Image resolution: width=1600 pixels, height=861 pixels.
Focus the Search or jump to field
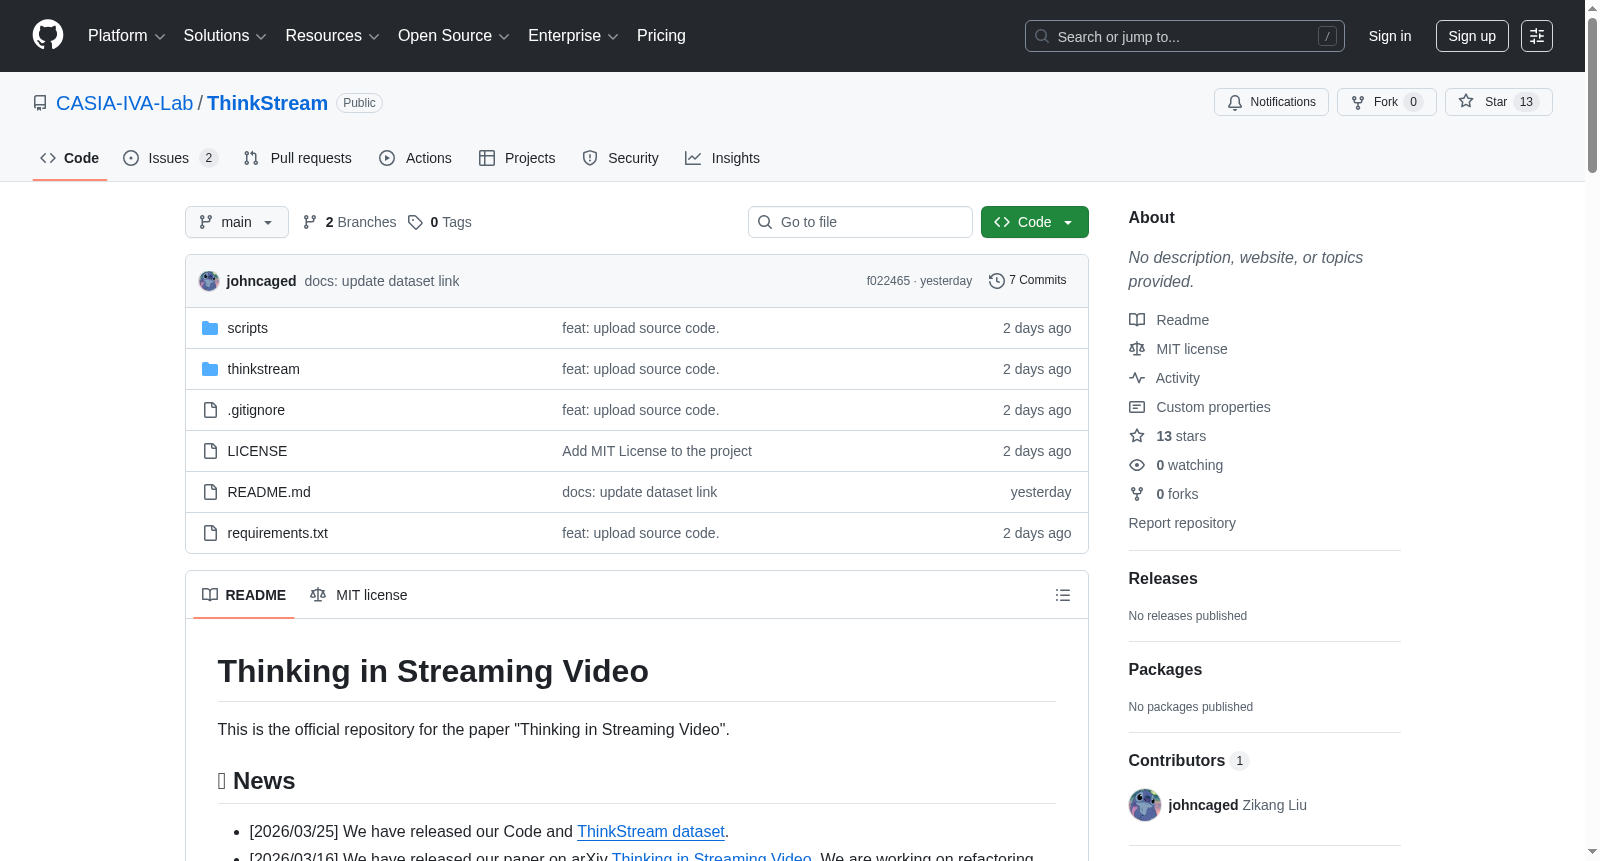pos(1184,36)
